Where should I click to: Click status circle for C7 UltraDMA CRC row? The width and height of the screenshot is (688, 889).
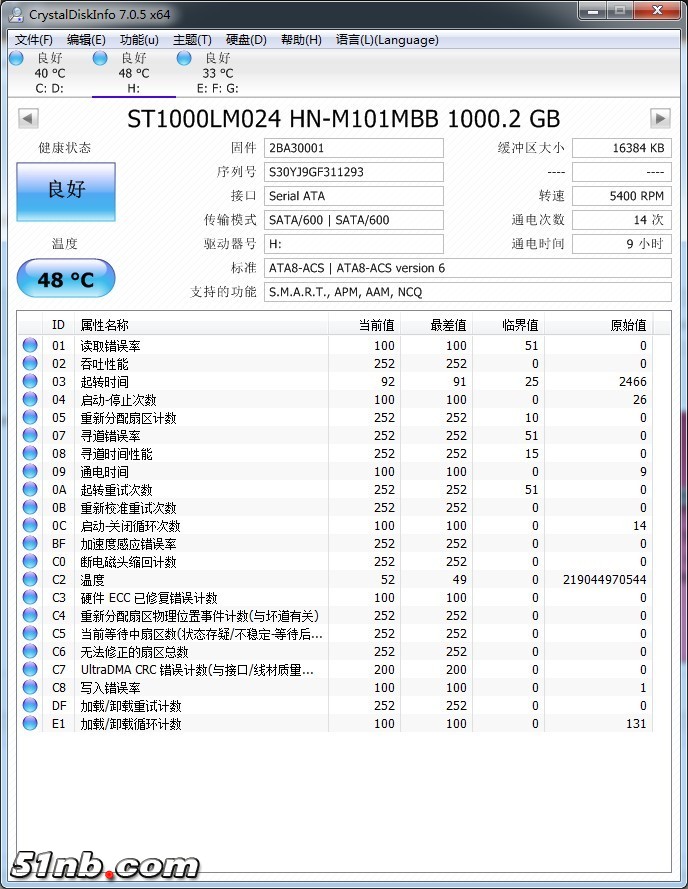click(30, 669)
